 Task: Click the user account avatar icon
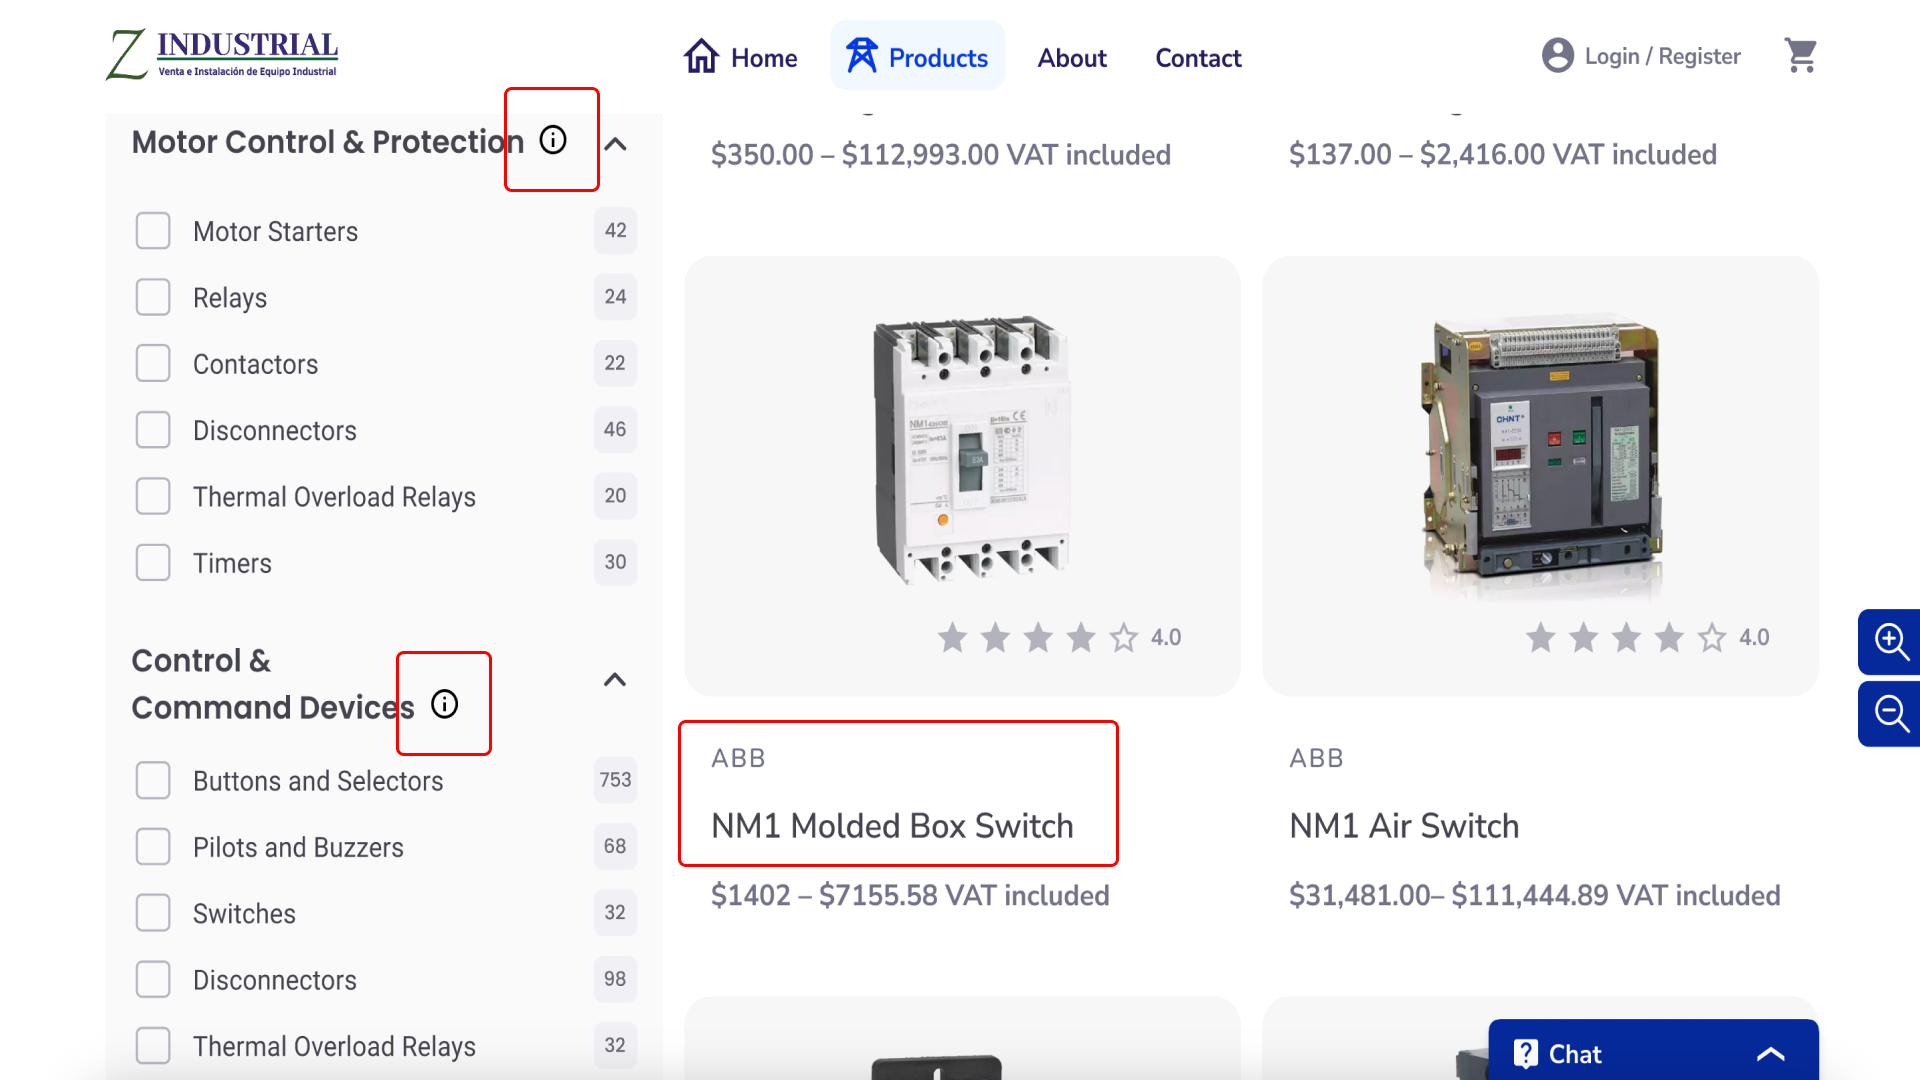(1557, 56)
